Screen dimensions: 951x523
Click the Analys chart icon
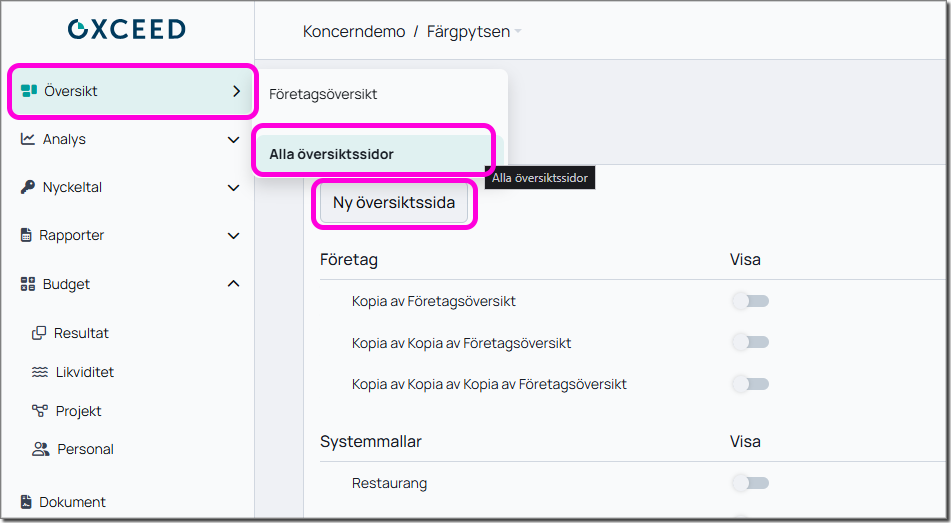click(28, 139)
